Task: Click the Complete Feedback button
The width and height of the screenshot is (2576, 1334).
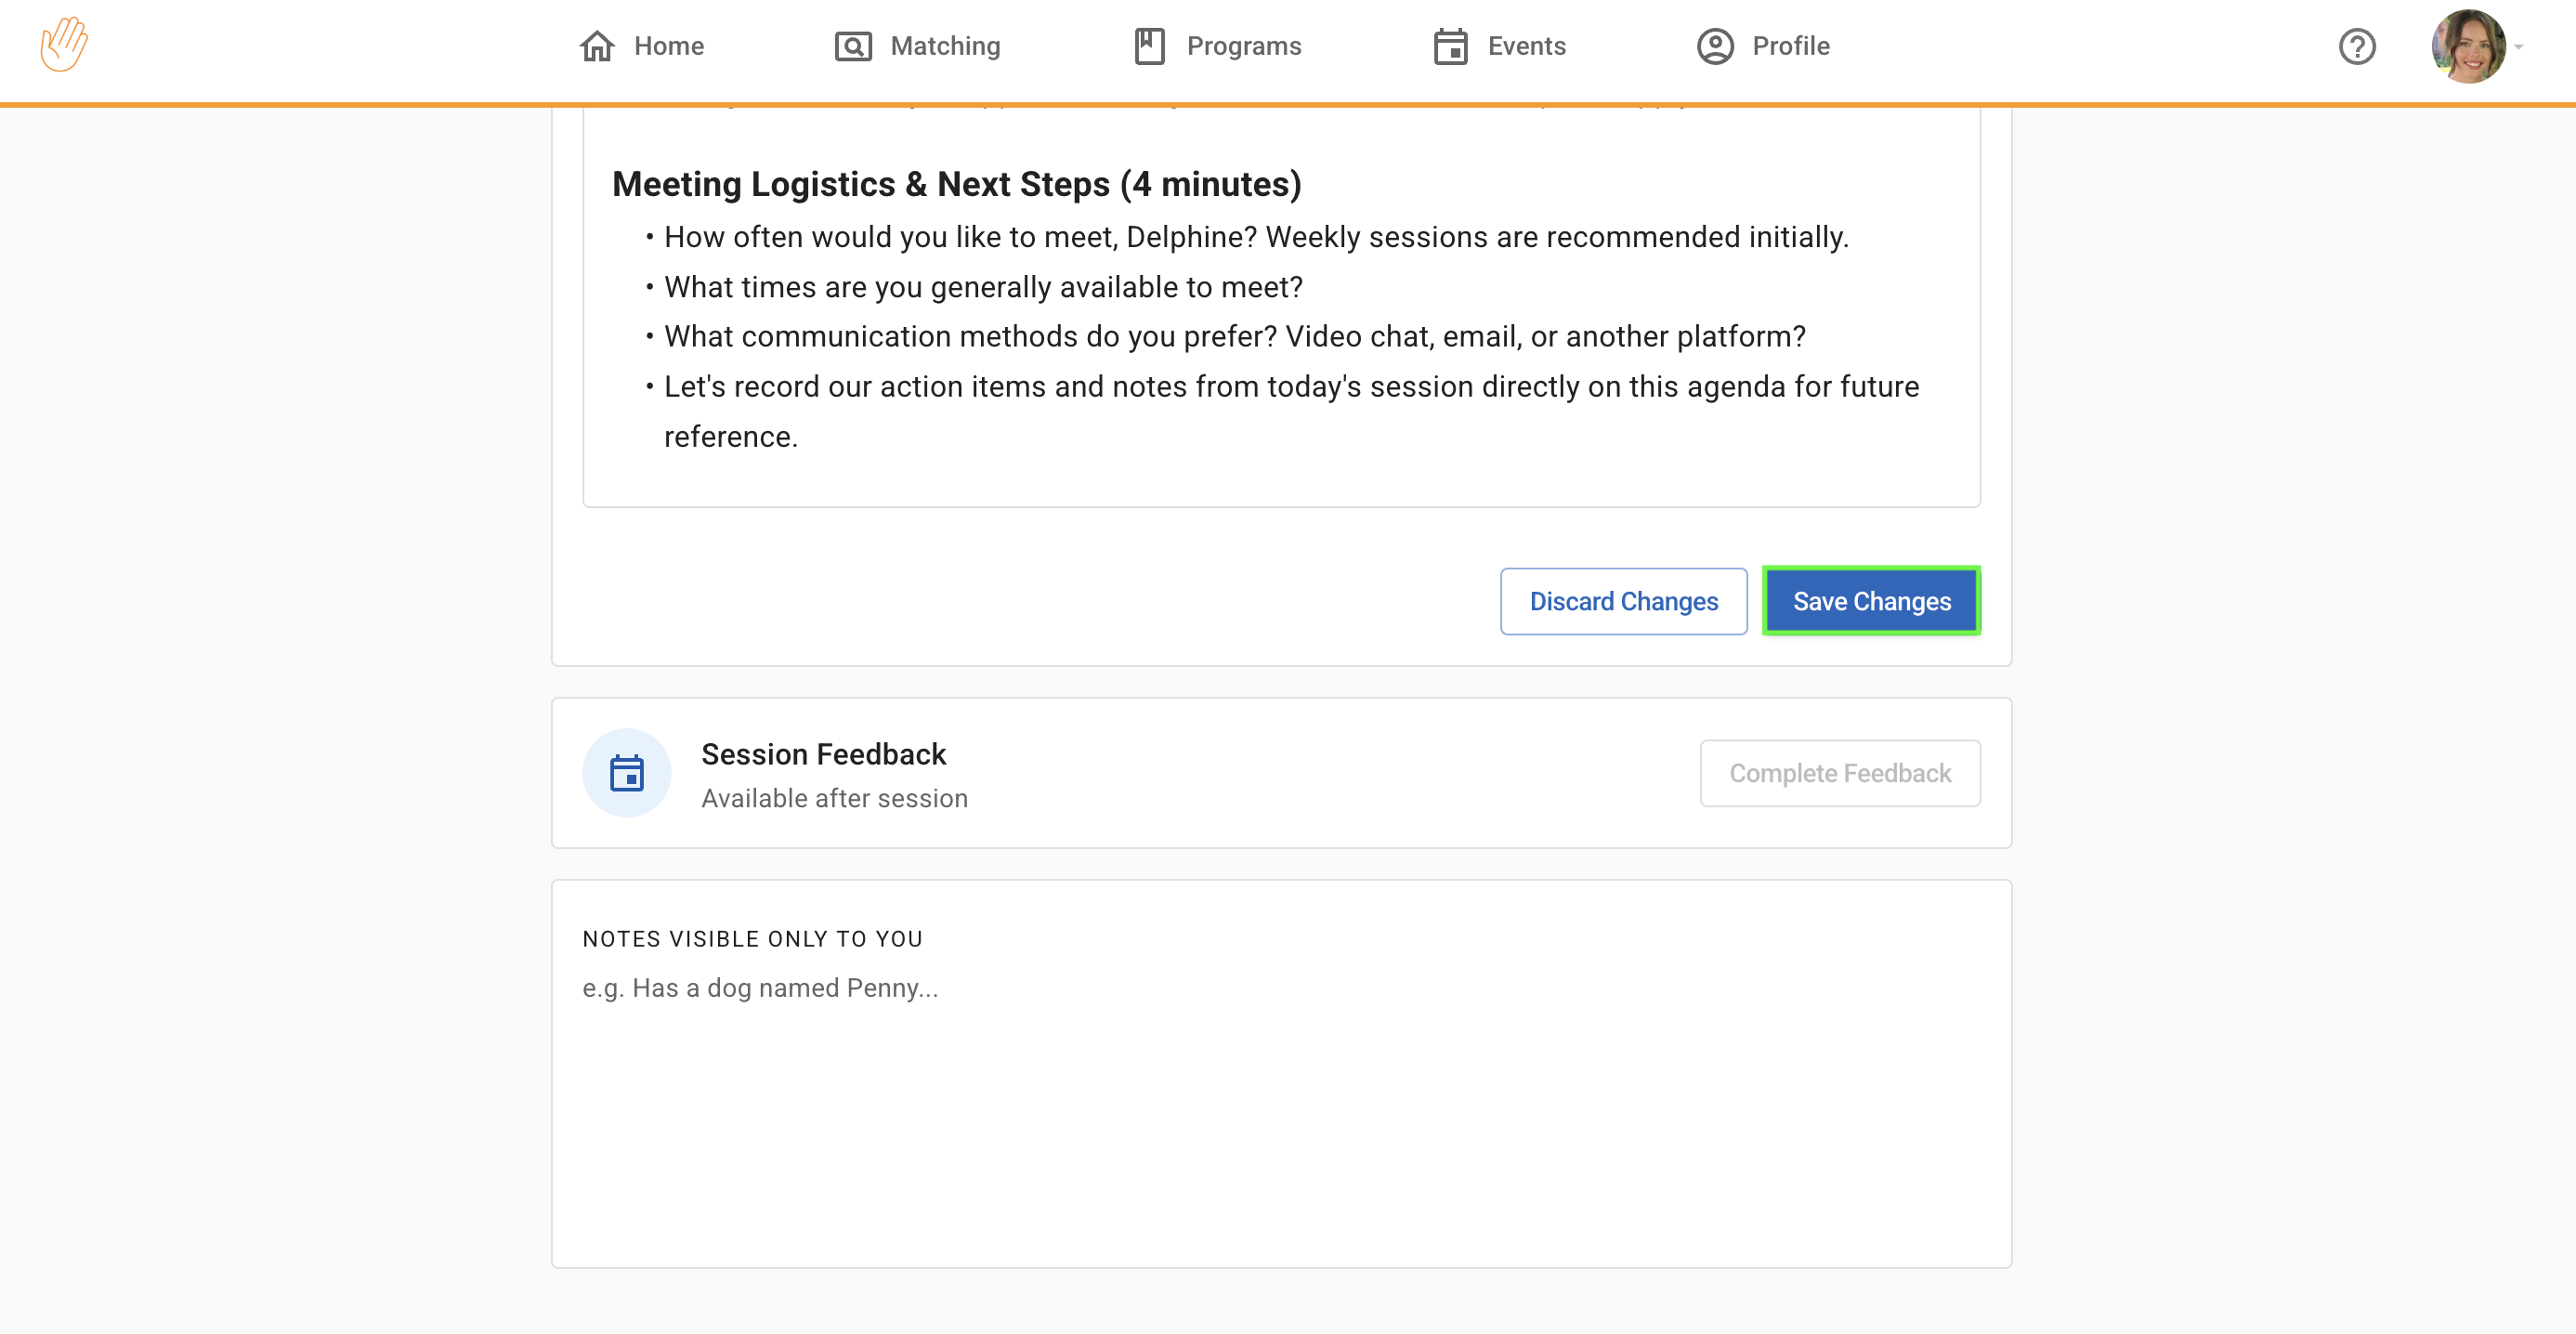Action: pos(1839,773)
